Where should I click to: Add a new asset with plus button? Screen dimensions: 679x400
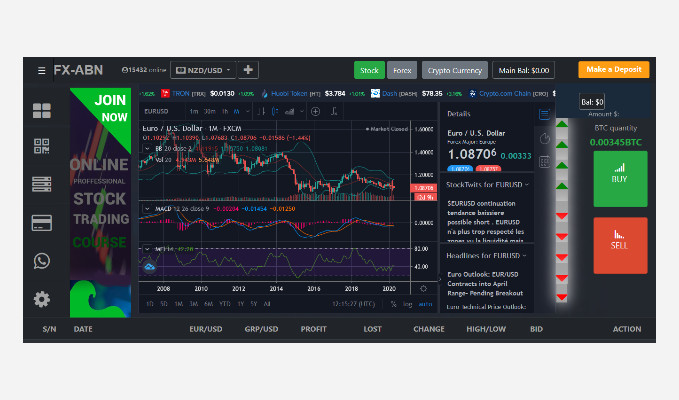tap(248, 70)
